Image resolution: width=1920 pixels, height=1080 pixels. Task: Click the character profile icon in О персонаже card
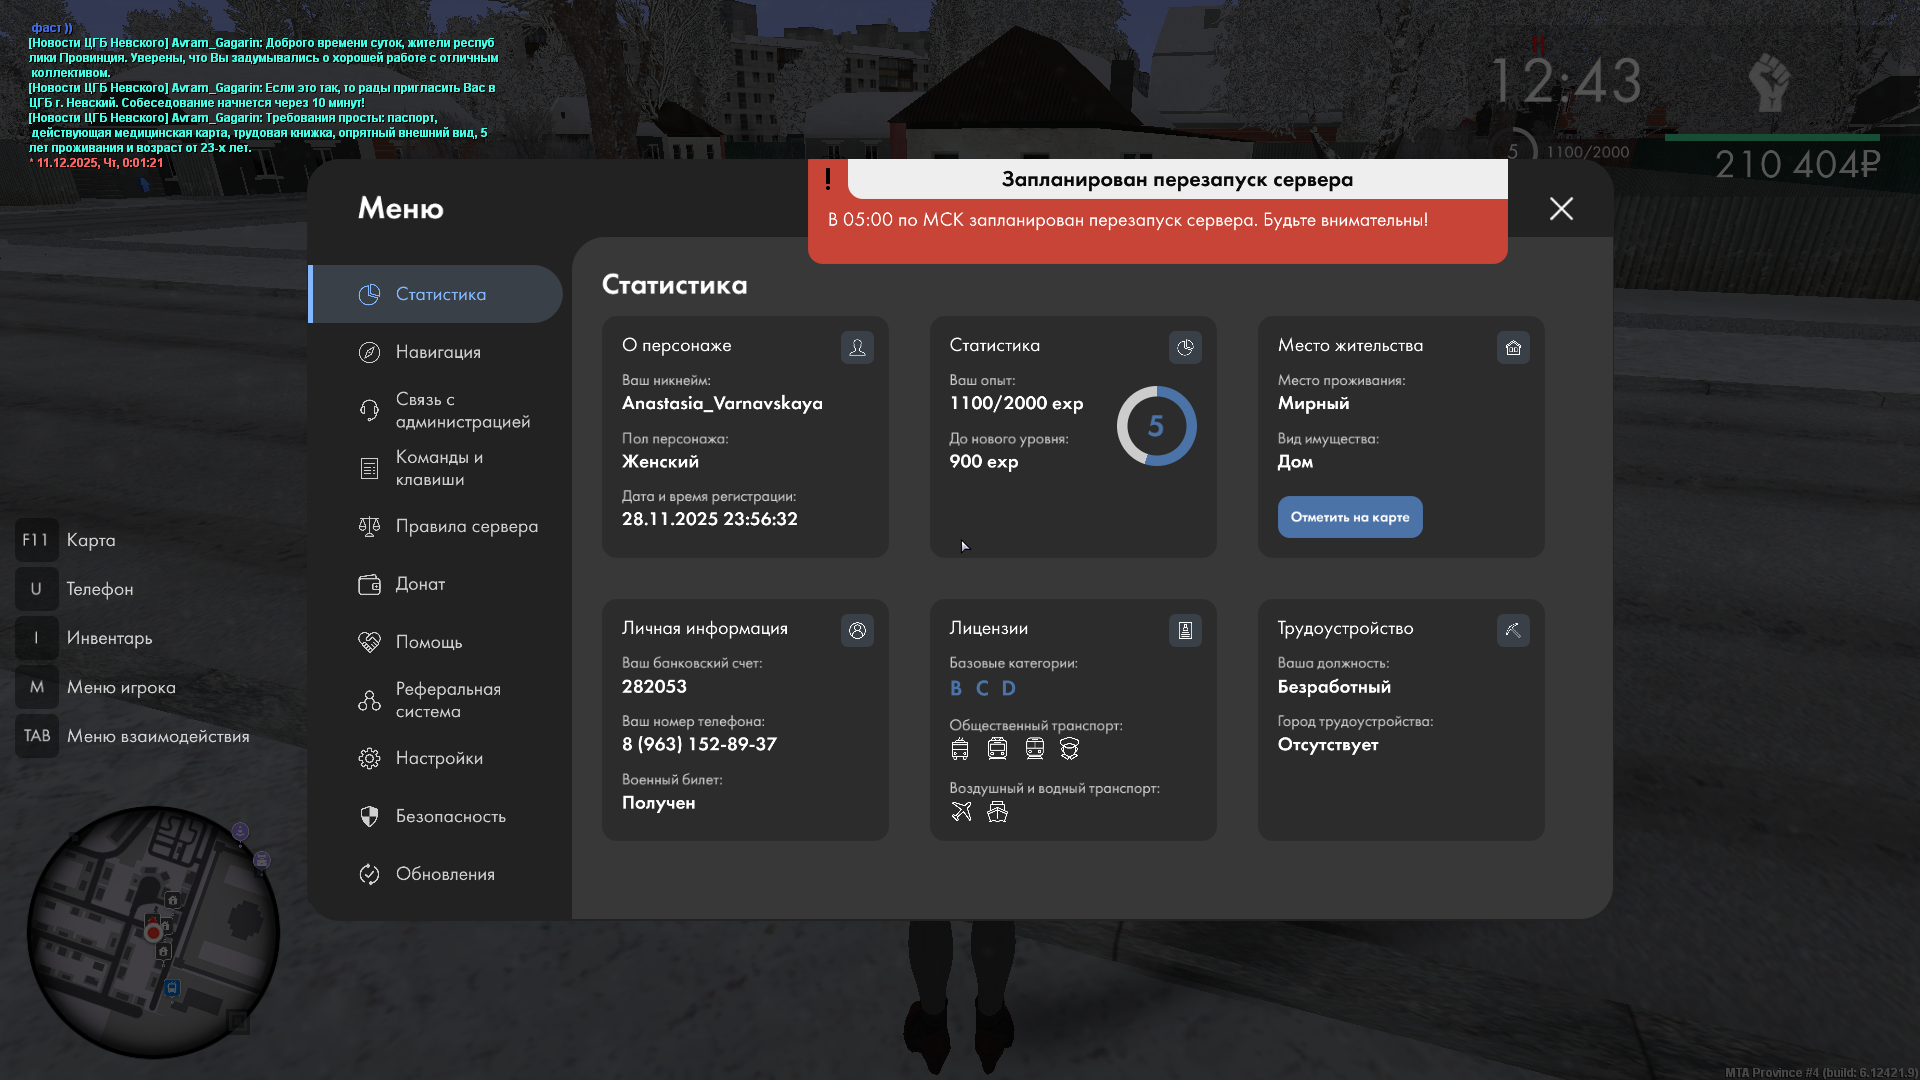857,347
